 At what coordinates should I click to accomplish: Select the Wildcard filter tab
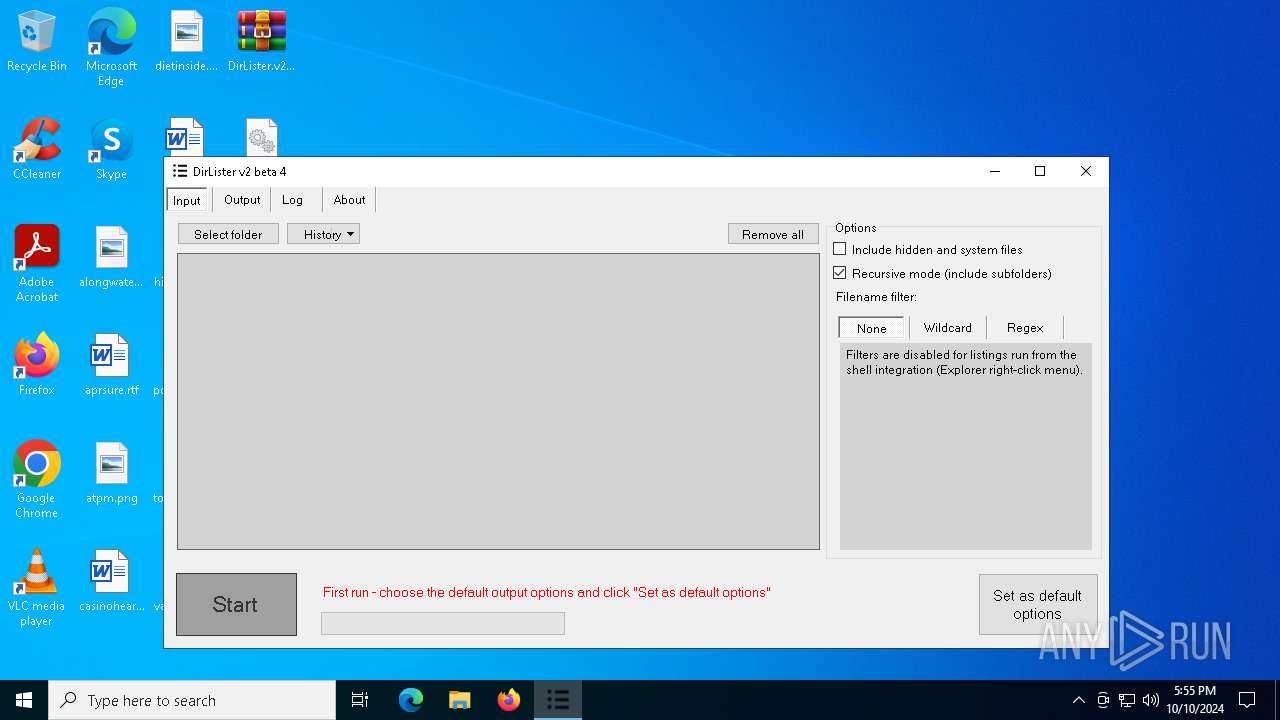point(947,328)
